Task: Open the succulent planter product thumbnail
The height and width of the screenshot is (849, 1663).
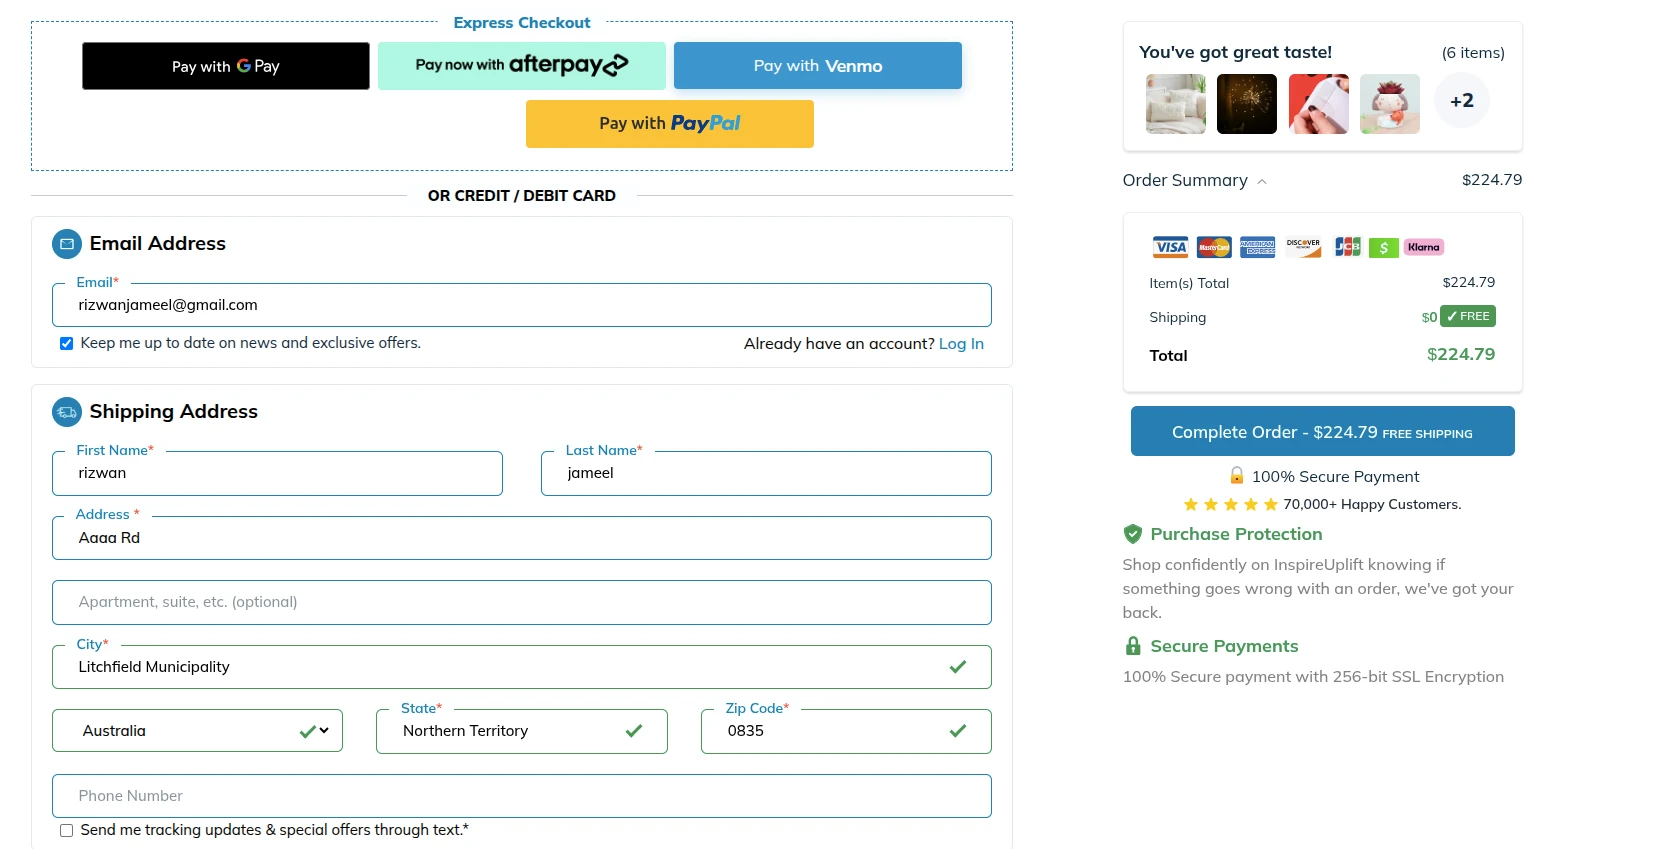Action: pyautogui.click(x=1390, y=104)
